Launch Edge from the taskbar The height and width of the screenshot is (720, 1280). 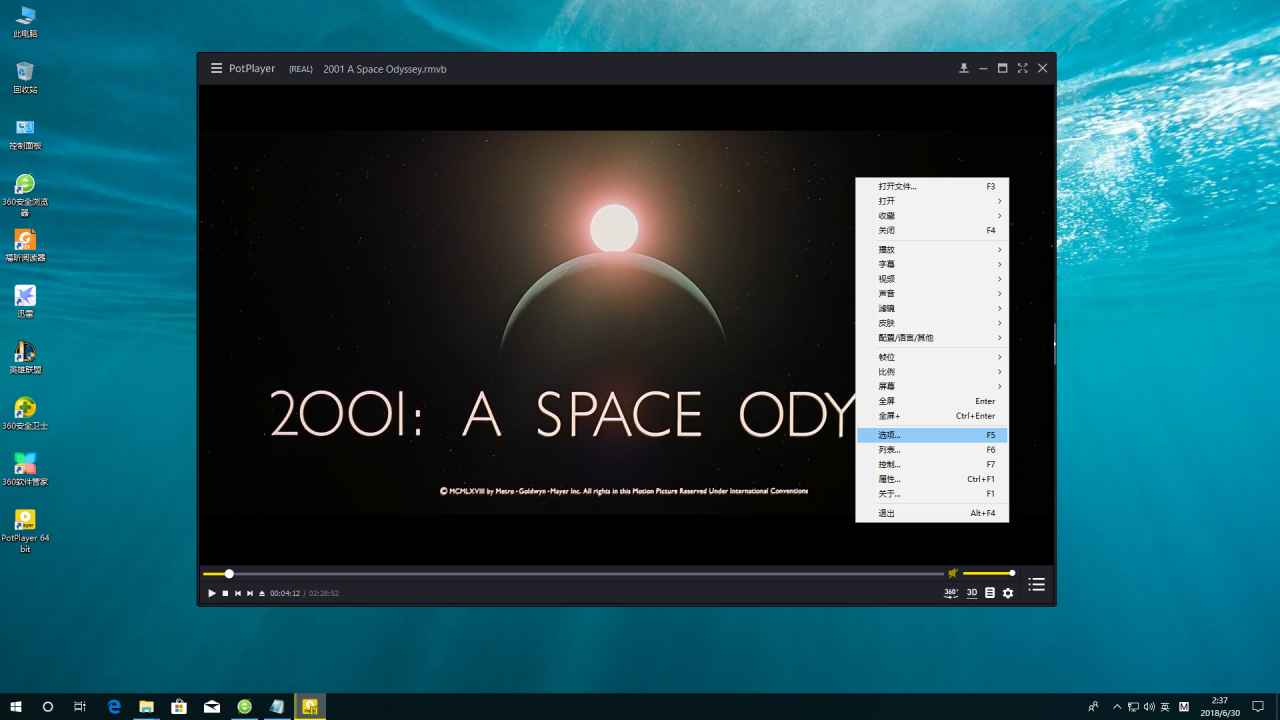click(x=114, y=706)
